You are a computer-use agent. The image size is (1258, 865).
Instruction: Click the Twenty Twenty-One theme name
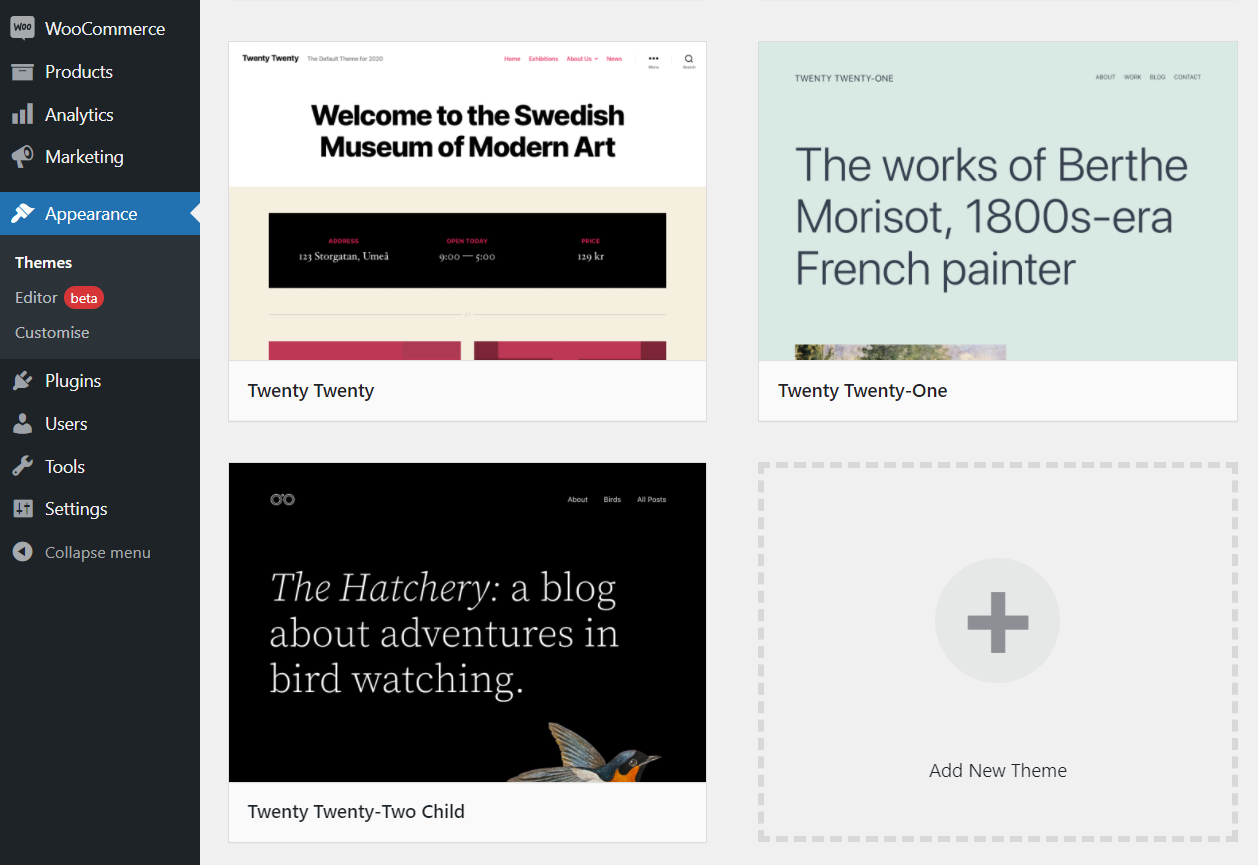(x=863, y=391)
